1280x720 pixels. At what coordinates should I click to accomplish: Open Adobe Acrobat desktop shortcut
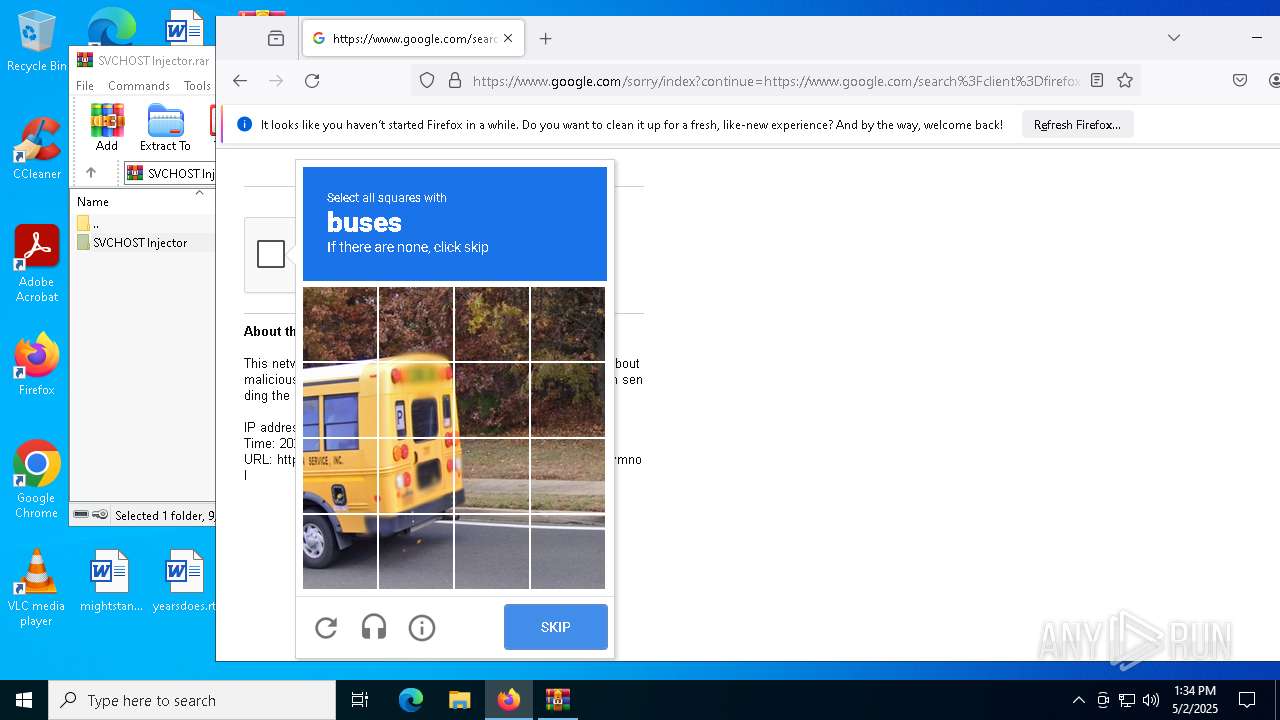[x=36, y=264]
